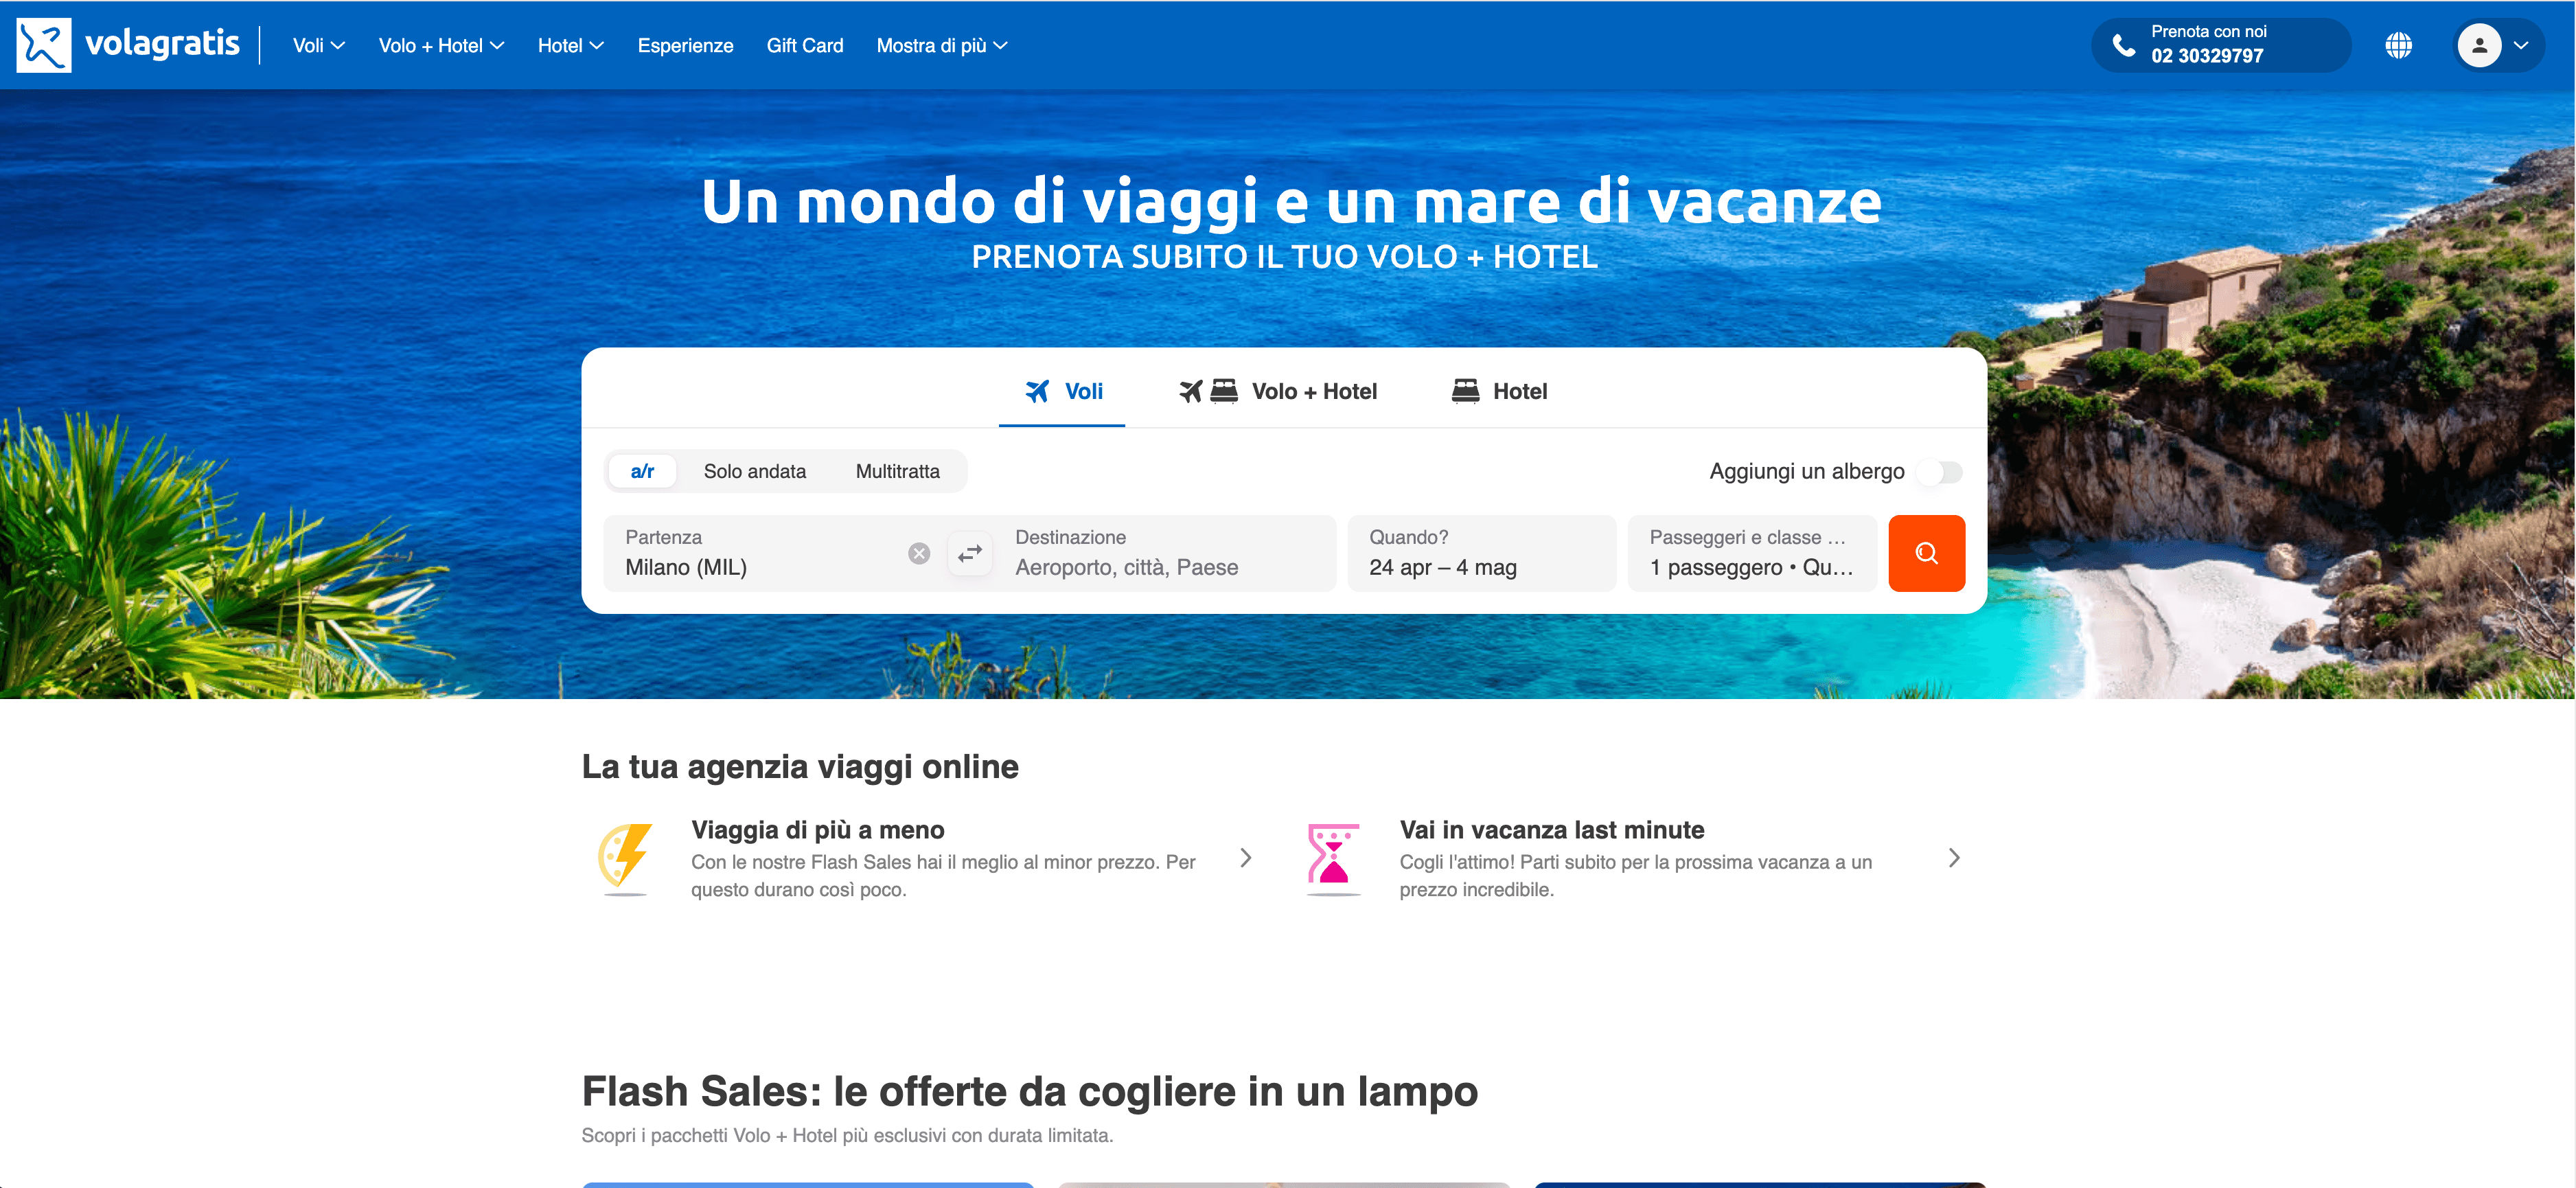Expand the Mostra di più menu
The width and height of the screenshot is (2576, 1188).
(x=940, y=45)
